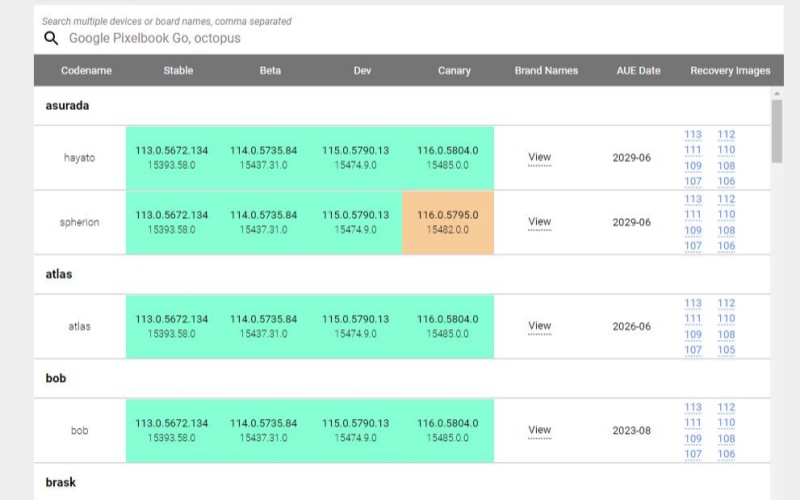Click the vertical scrollbar thumb
Viewport: 800px width, 500px height.
tap(777, 130)
